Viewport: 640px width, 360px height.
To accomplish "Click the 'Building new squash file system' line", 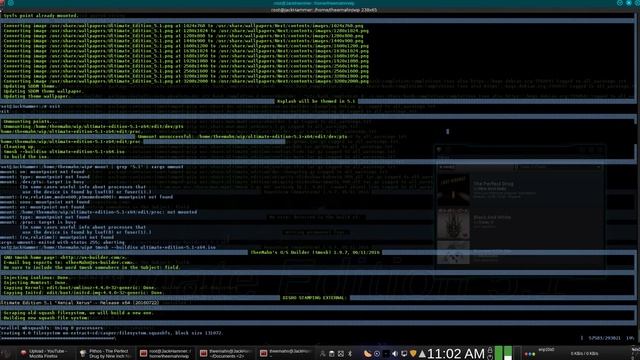I will [45, 318].
